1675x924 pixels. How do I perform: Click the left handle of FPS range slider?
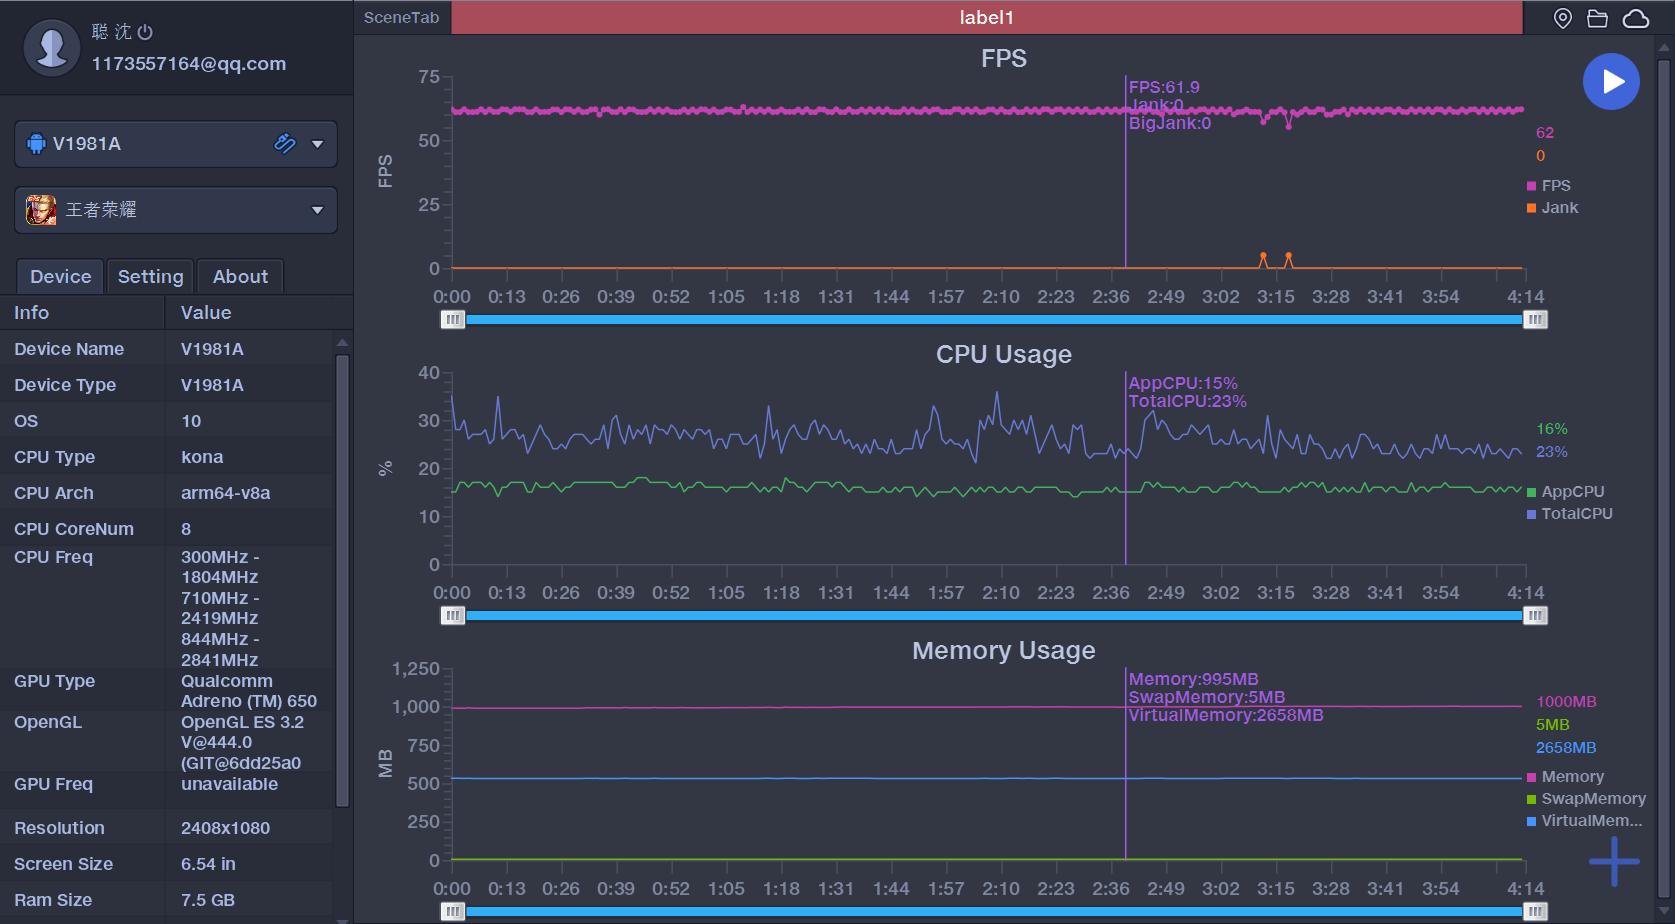click(x=453, y=320)
